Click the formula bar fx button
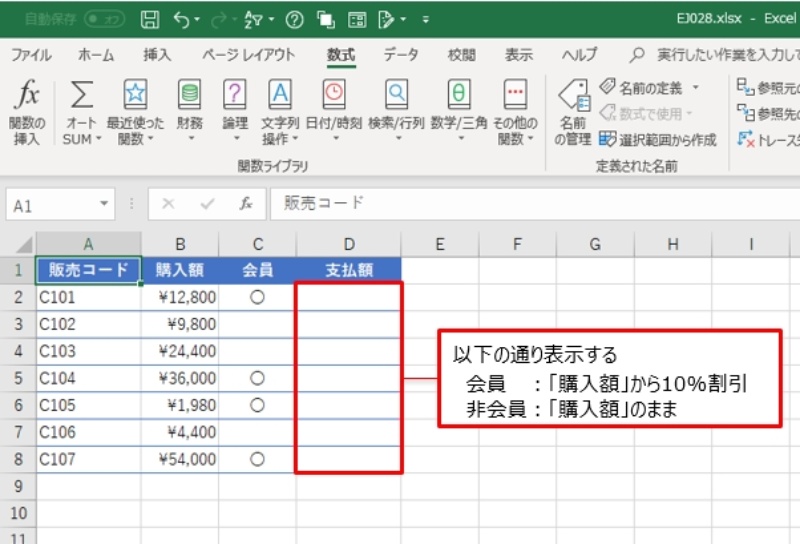Image resolution: width=800 pixels, height=544 pixels. (x=245, y=204)
